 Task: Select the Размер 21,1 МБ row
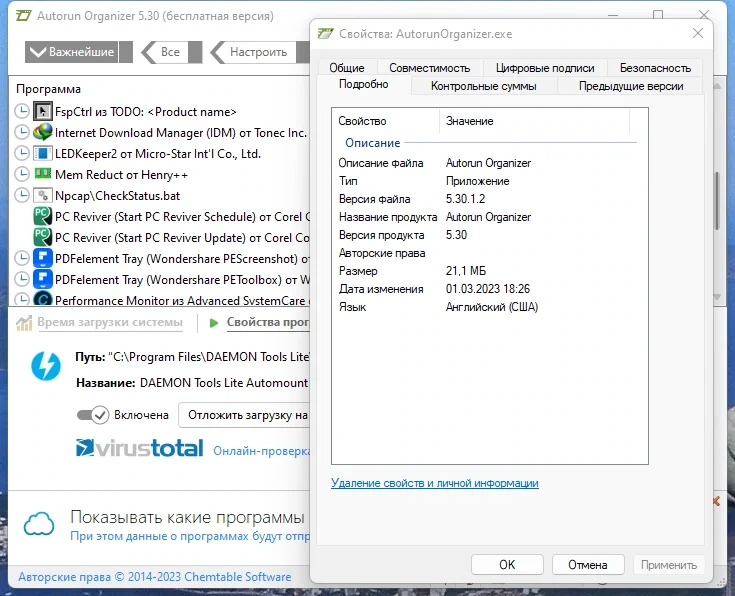[x=488, y=271]
